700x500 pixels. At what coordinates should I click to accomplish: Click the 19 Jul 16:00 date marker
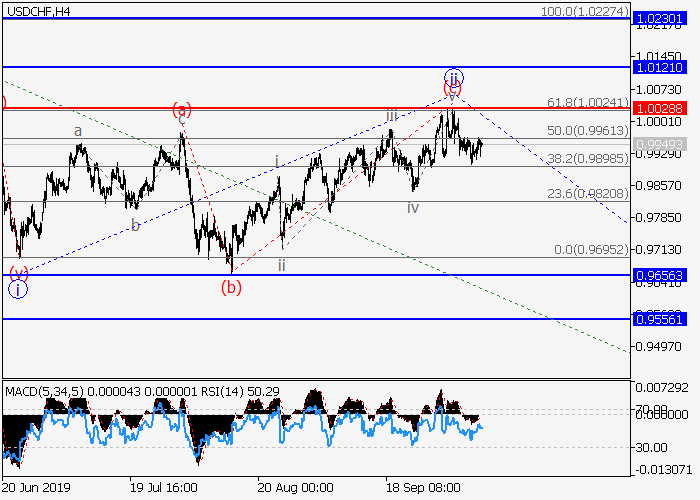pos(163,489)
